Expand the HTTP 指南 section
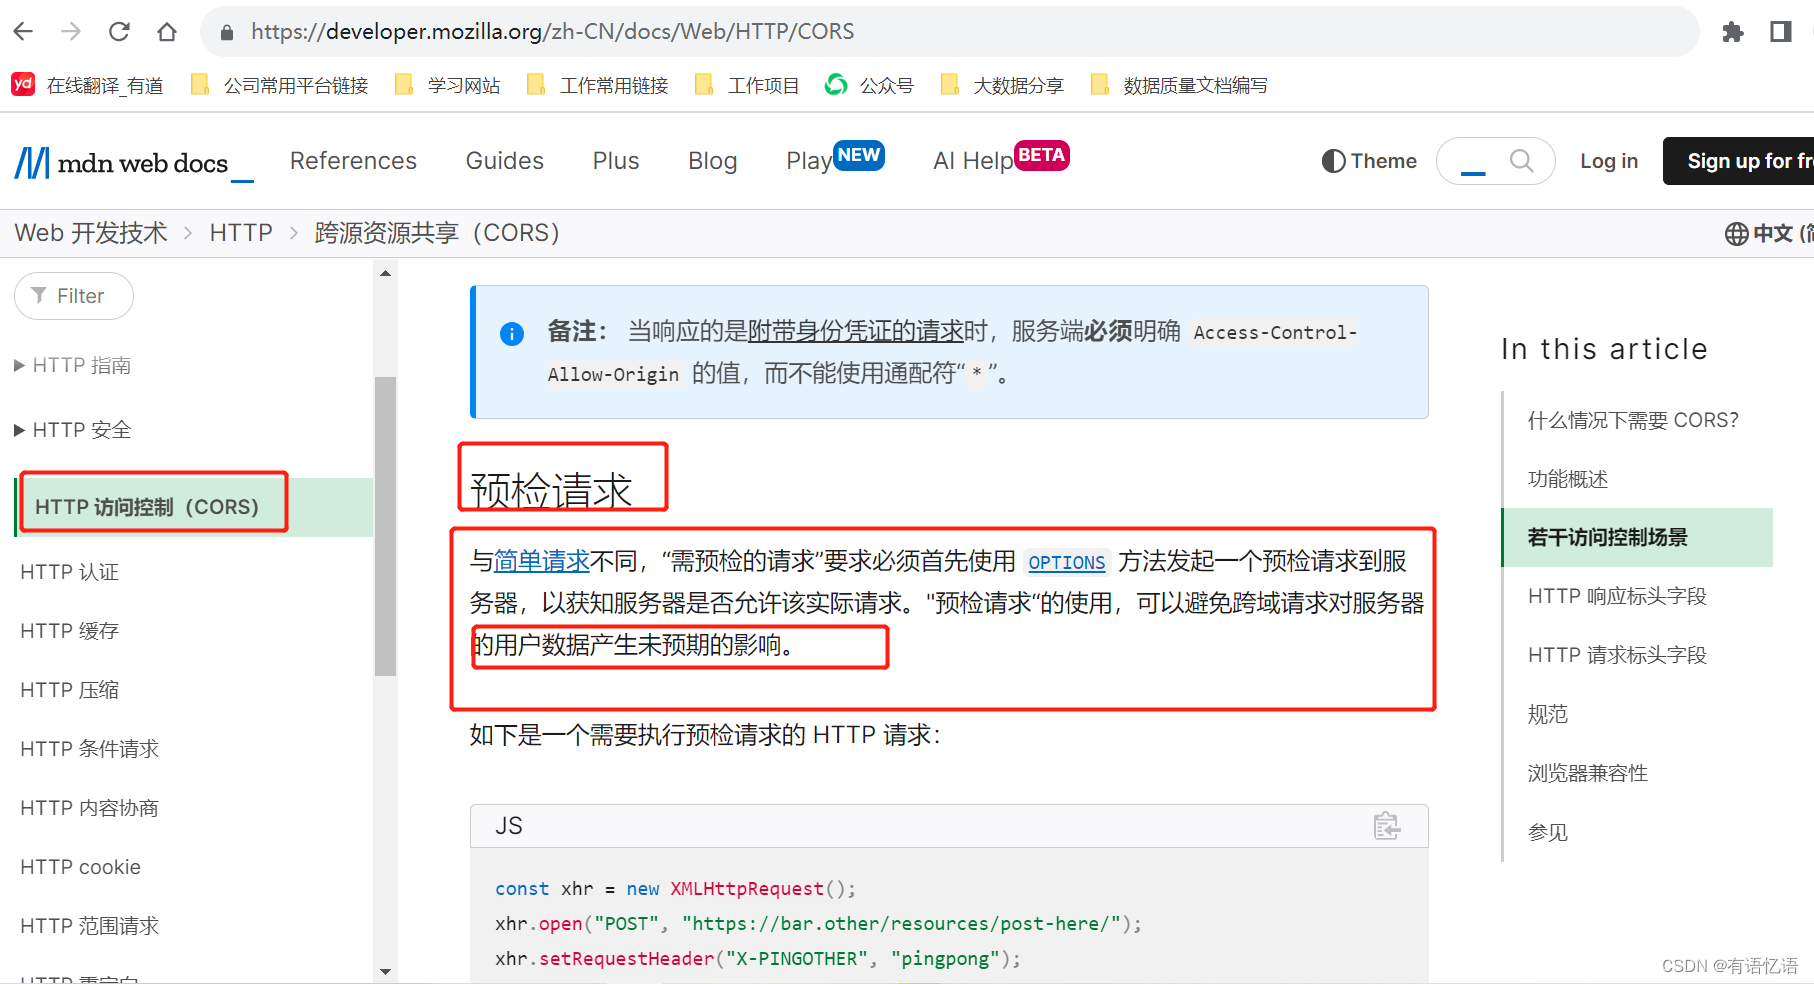The width and height of the screenshot is (1814, 984). 73,366
